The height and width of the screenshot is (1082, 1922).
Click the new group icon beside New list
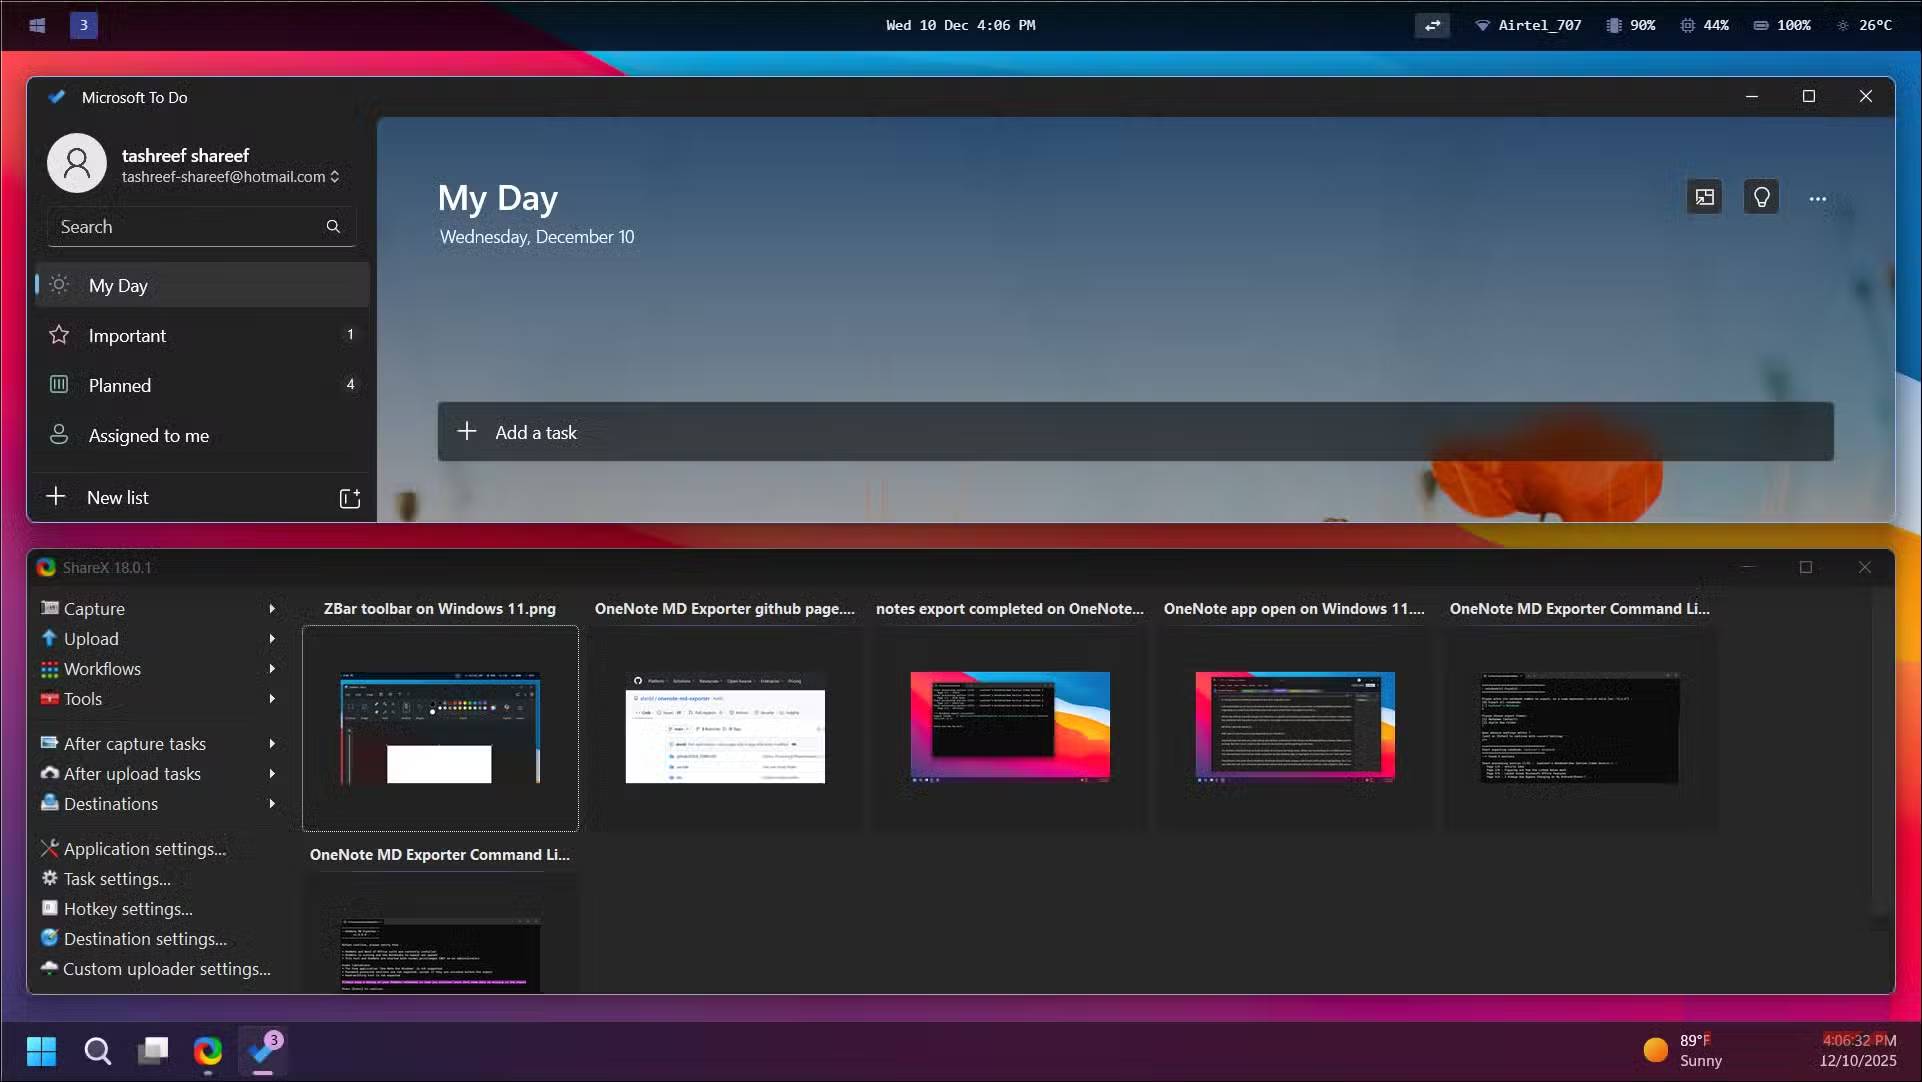pos(349,498)
